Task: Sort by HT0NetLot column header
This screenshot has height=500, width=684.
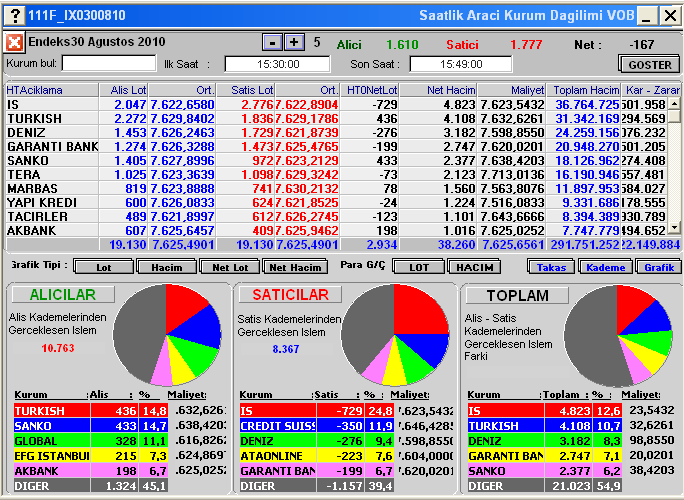Action: coord(370,90)
